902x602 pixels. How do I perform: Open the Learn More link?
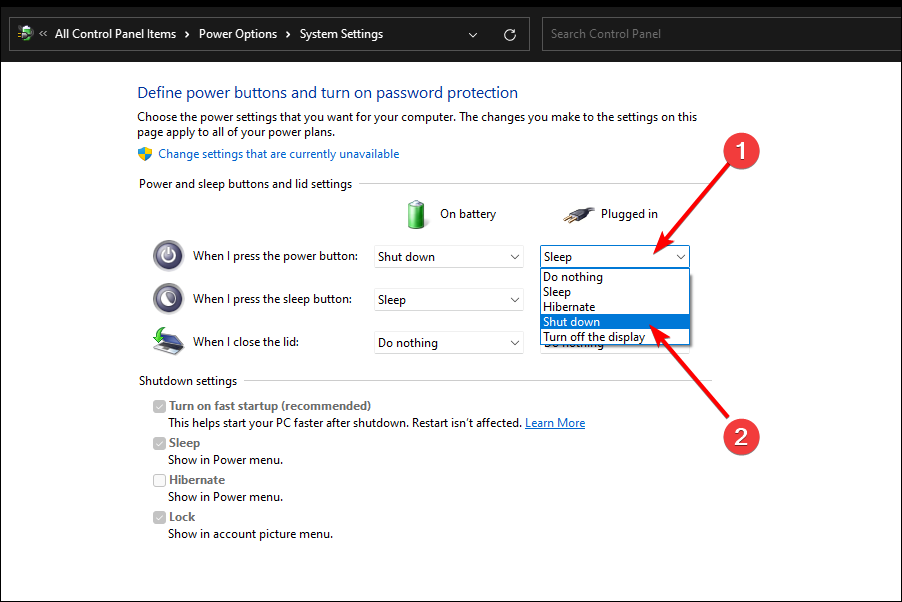click(x=555, y=423)
